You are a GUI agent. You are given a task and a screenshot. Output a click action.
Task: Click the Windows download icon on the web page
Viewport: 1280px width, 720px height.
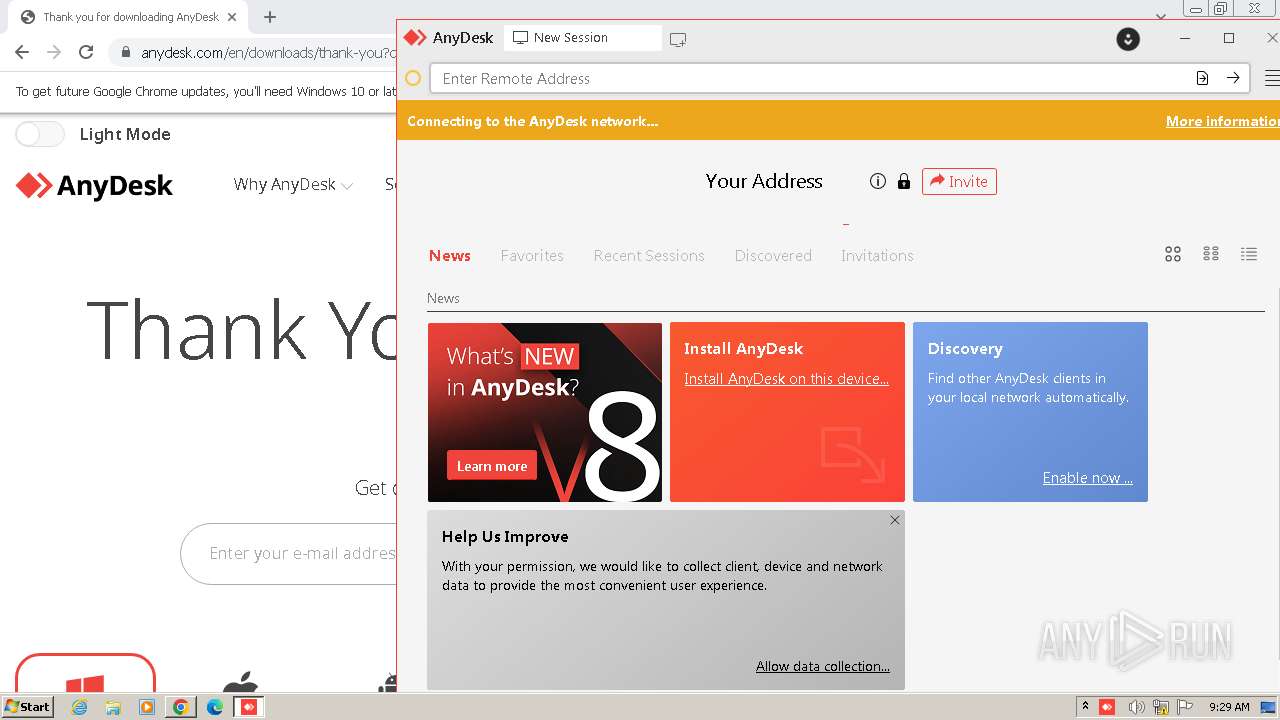pyautogui.click(x=85, y=683)
